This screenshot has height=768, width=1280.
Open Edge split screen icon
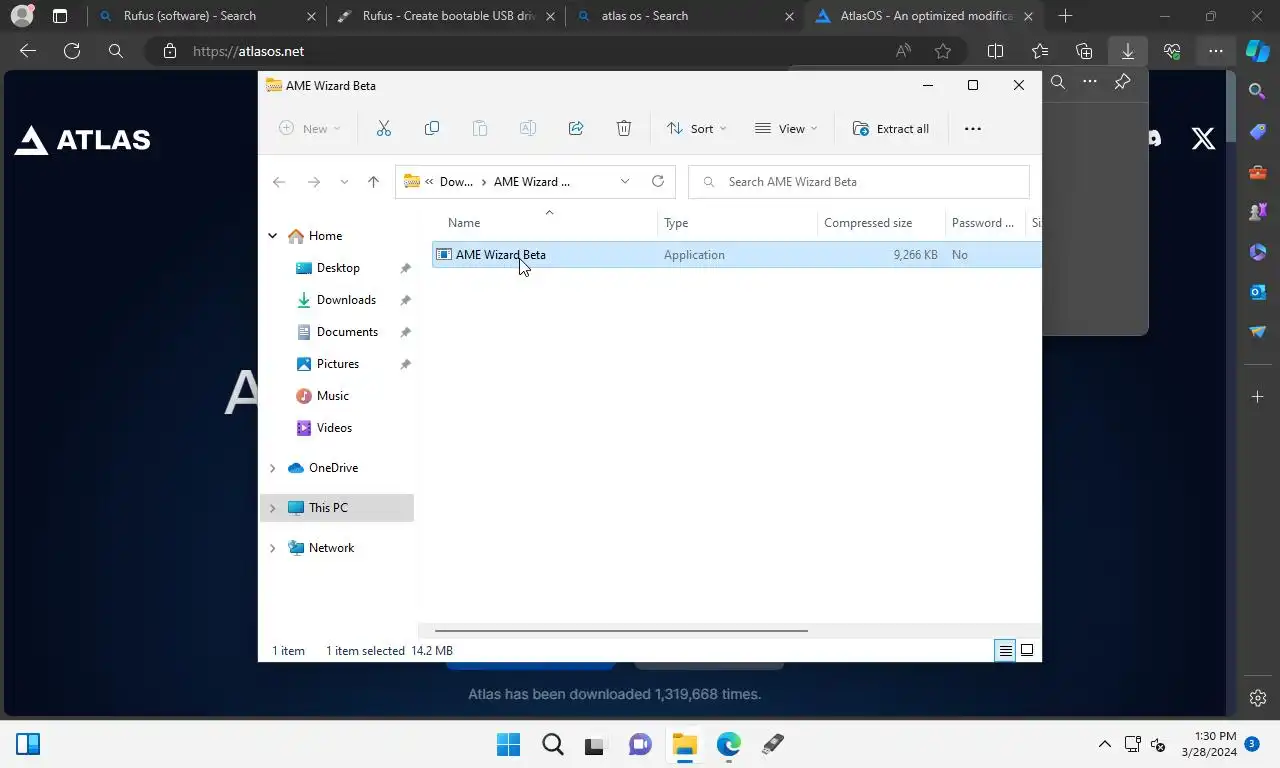click(996, 51)
